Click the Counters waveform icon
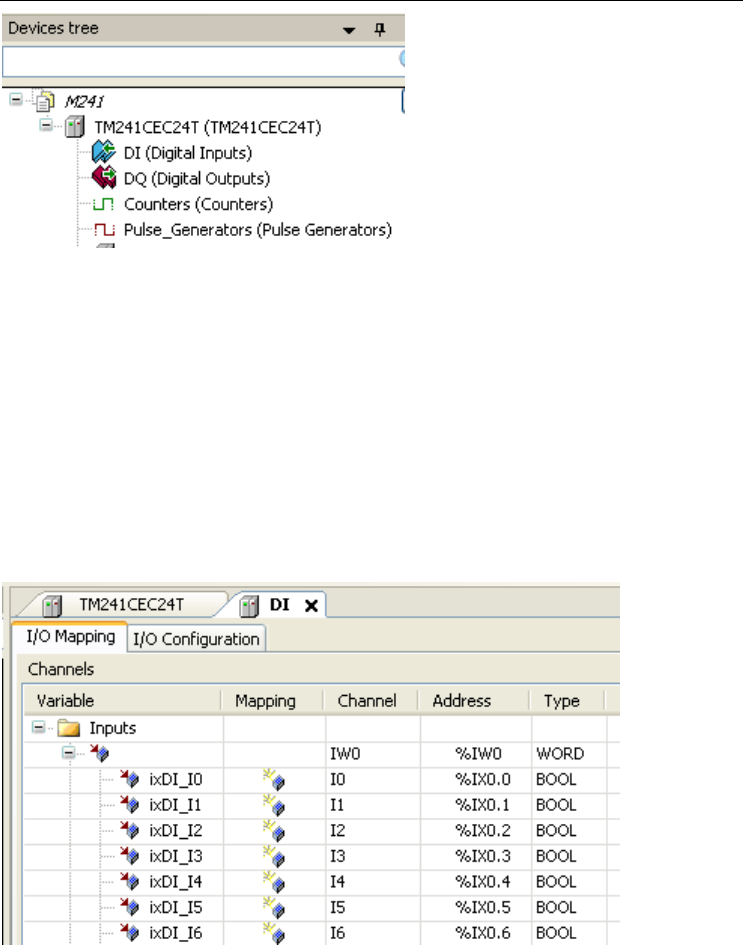Image resolution: width=743 pixels, height=945 pixels. click(x=104, y=204)
